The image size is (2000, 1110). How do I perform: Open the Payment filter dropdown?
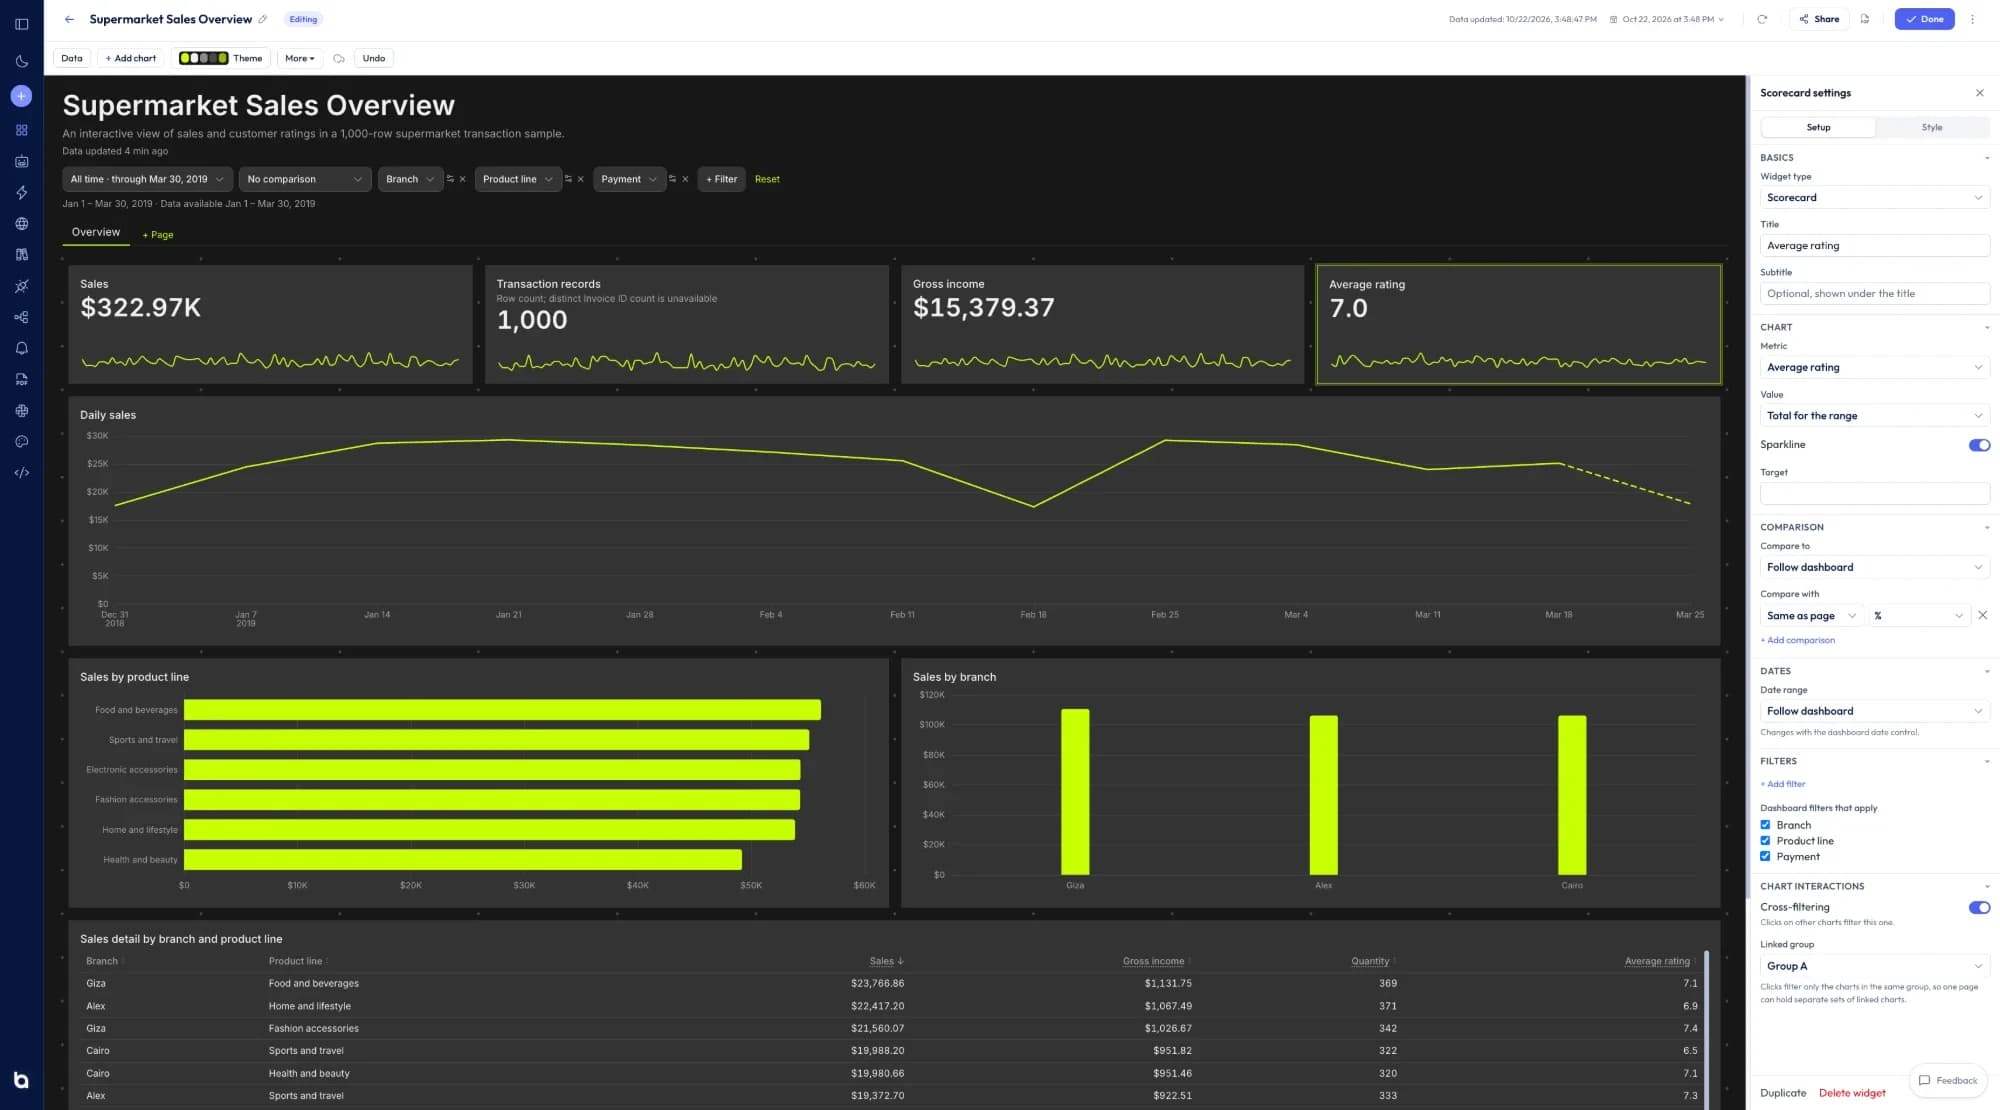[629, 179]
